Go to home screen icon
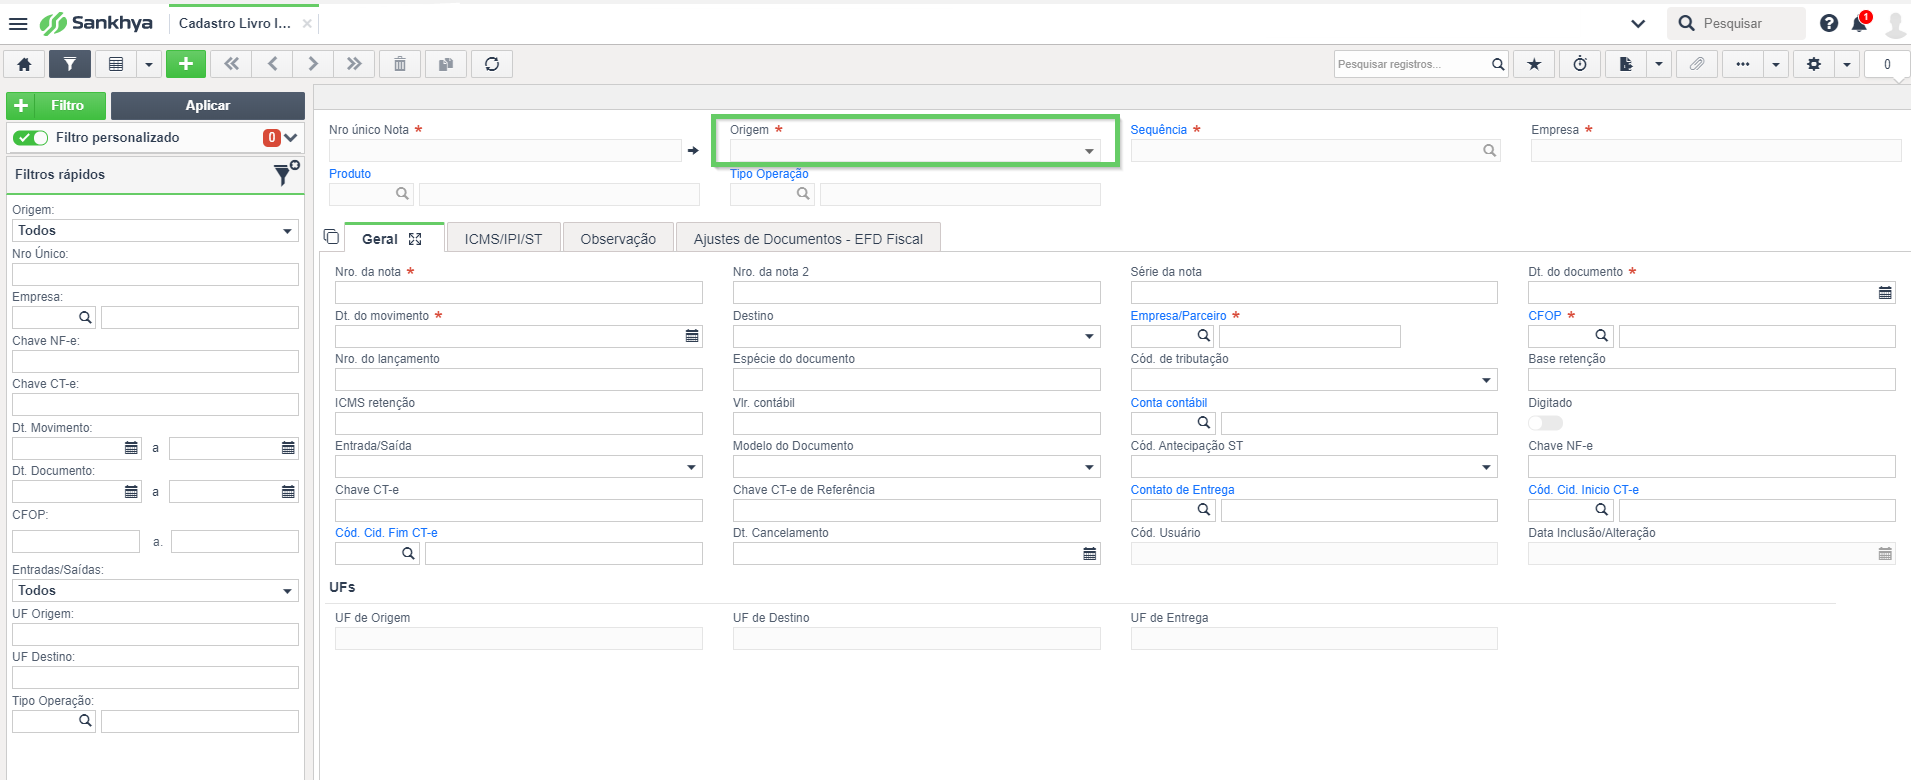 coord(25,64)
